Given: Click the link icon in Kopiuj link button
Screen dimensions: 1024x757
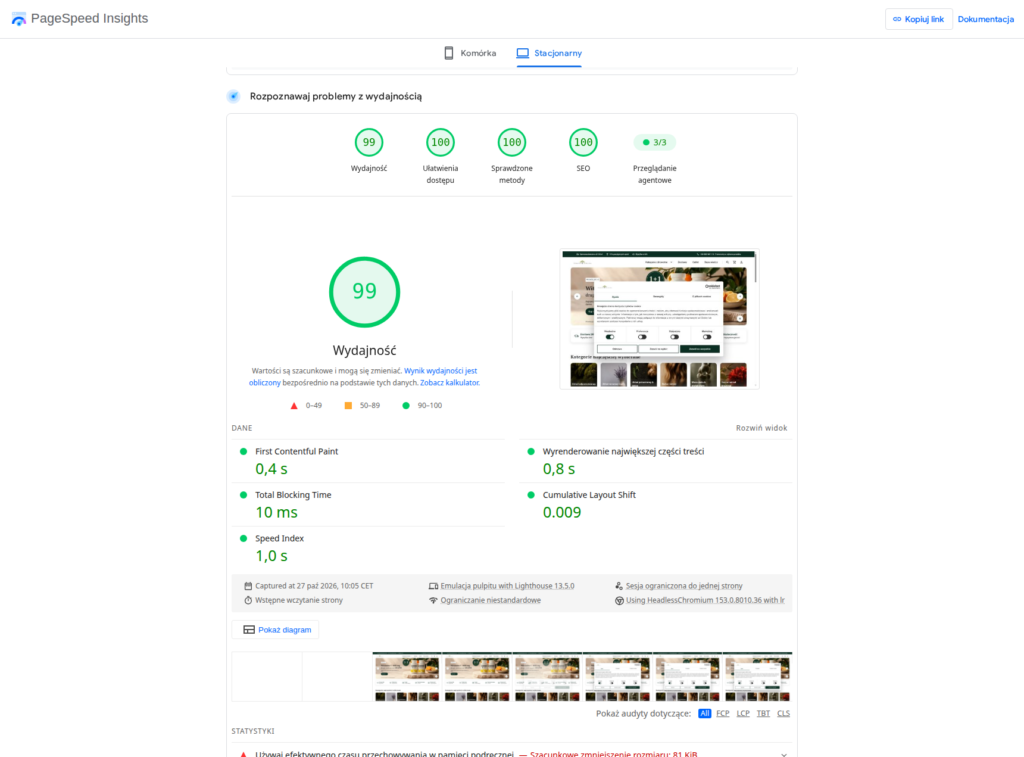Looking at the screenshot, I should tap(897, 19).
